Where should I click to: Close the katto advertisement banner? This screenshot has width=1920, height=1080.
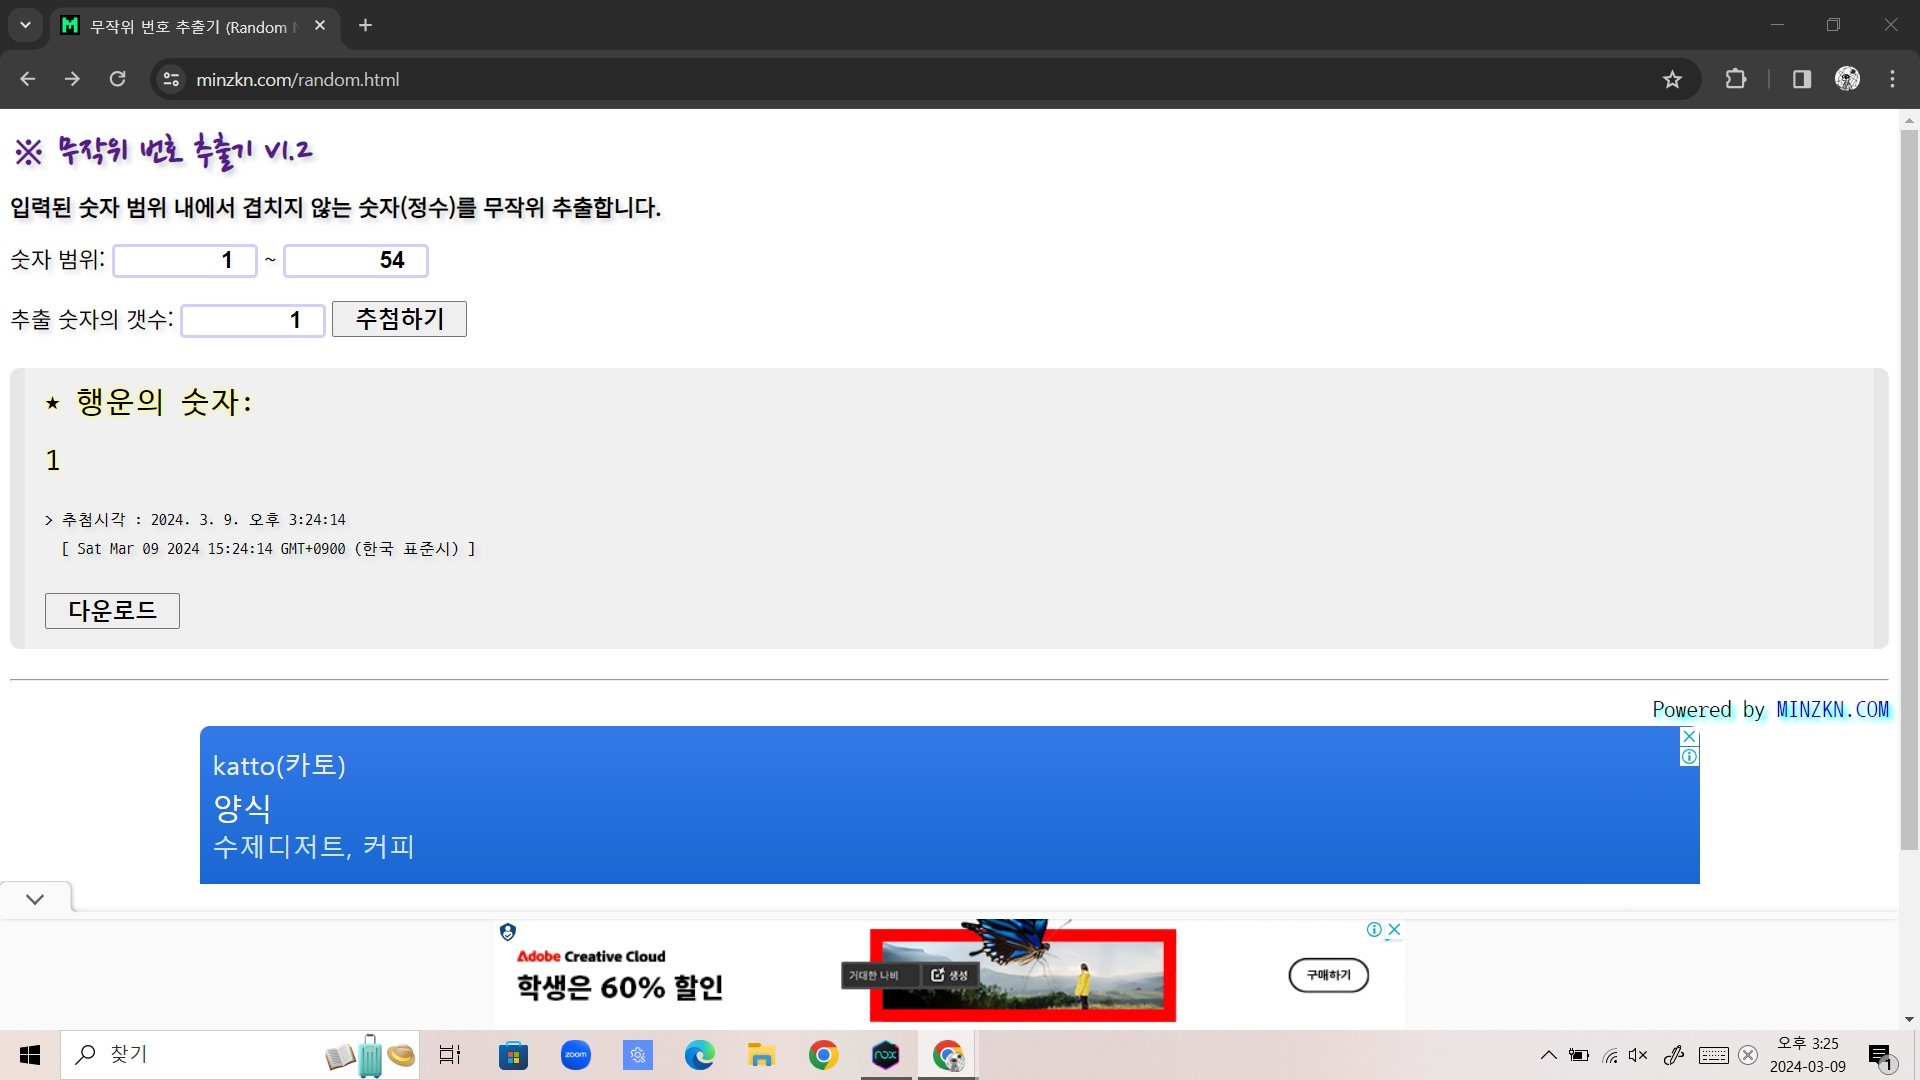click(1689, 736)
